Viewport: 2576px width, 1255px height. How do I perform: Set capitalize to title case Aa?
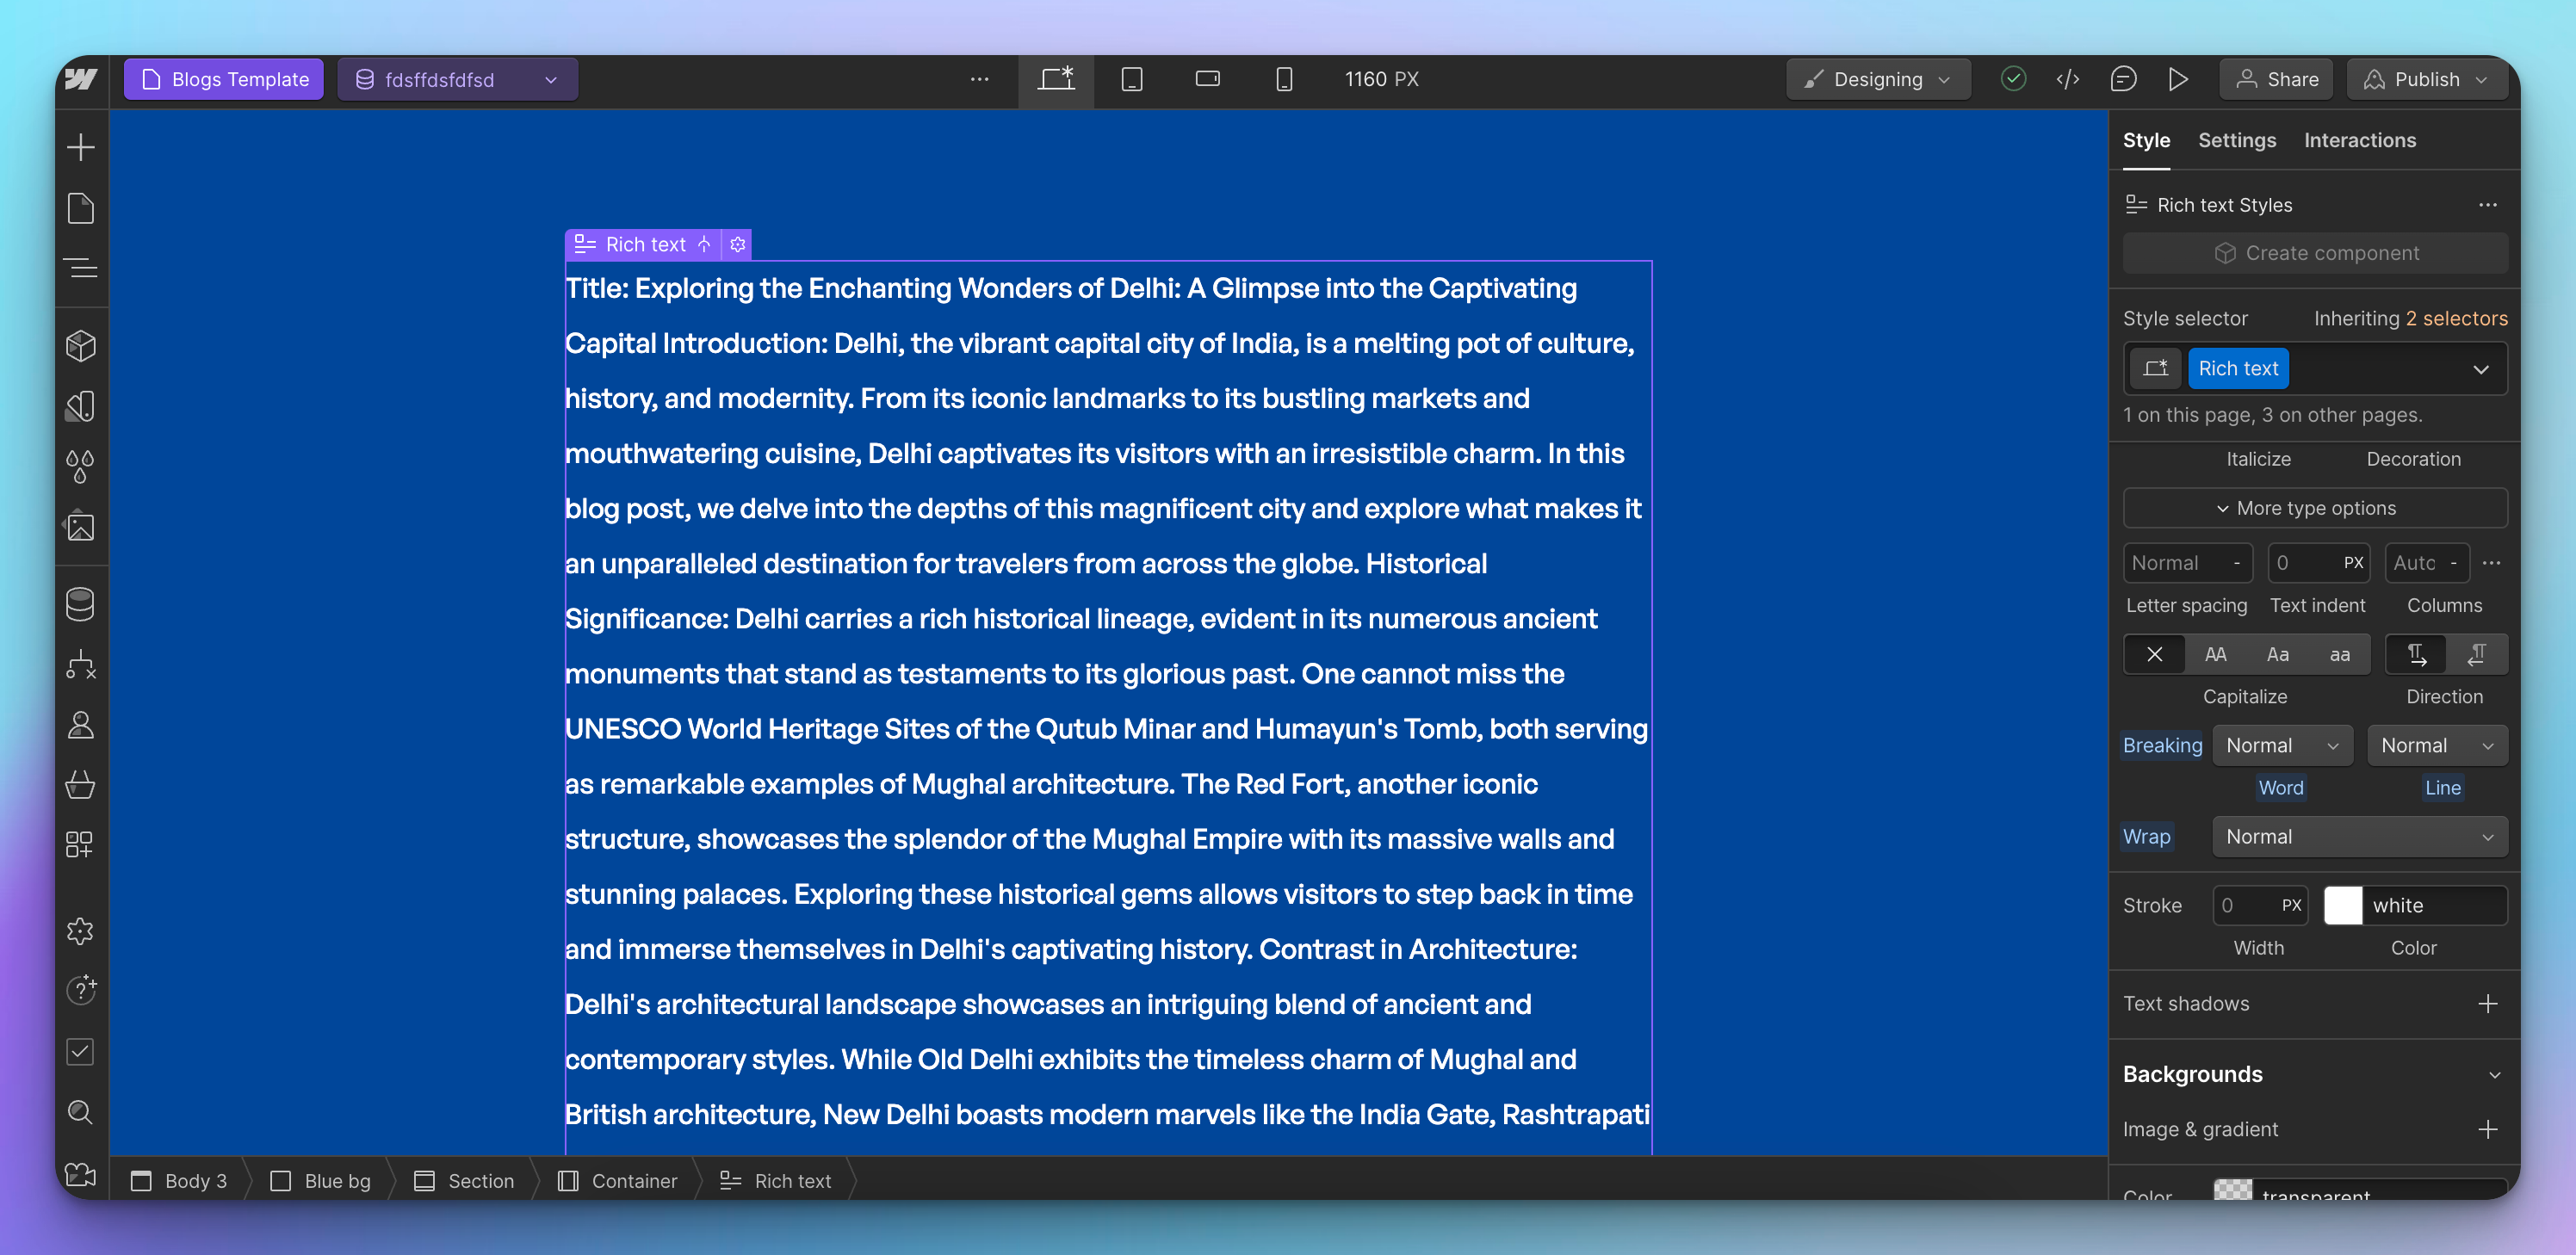[2277, 654]
